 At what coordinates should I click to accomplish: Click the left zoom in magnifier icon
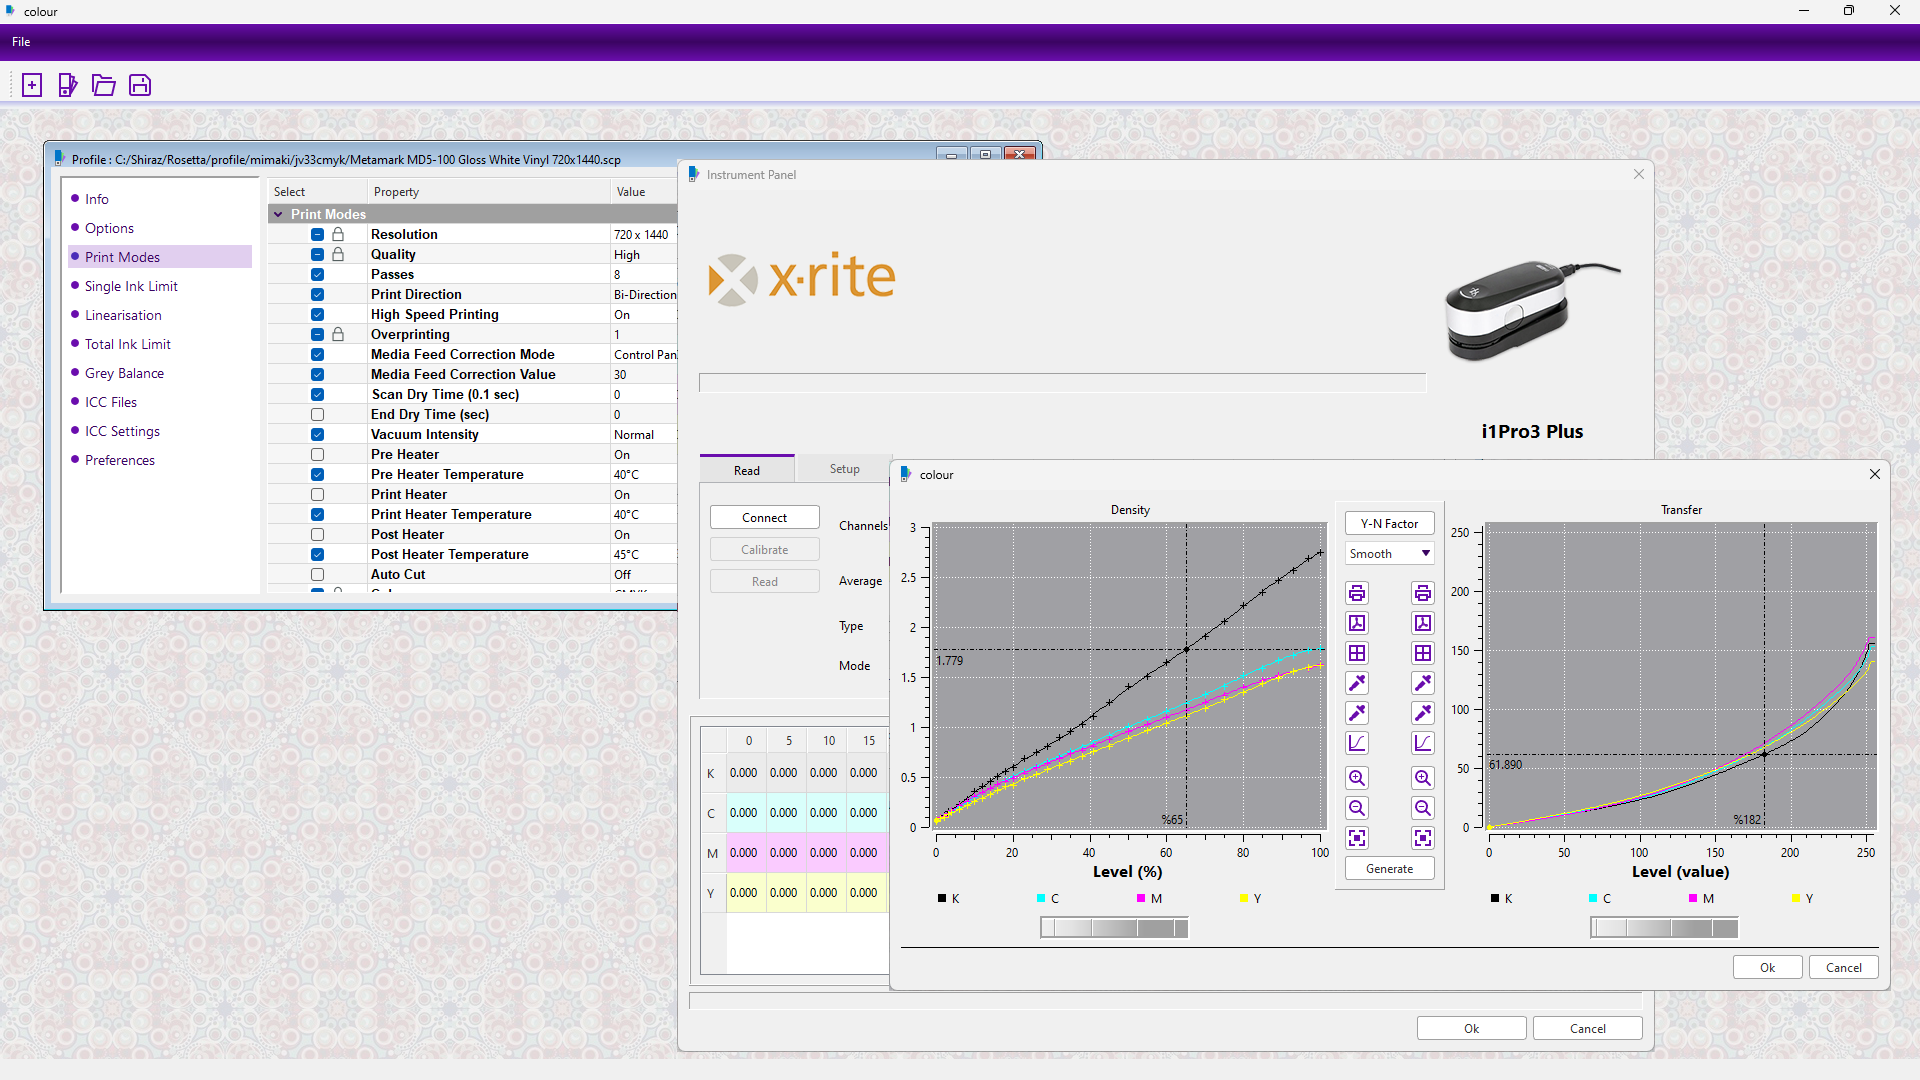point(1357,778)
